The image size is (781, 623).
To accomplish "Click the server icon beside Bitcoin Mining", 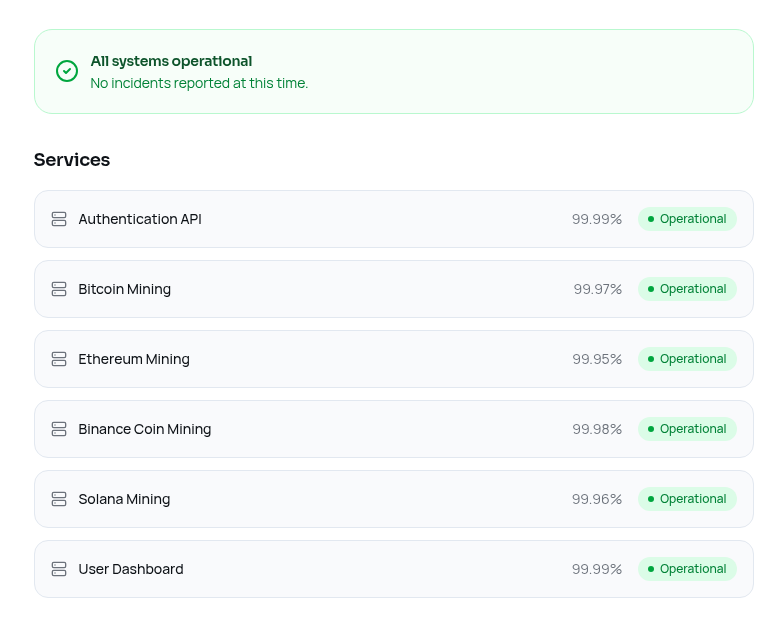I will coord(59,289).
